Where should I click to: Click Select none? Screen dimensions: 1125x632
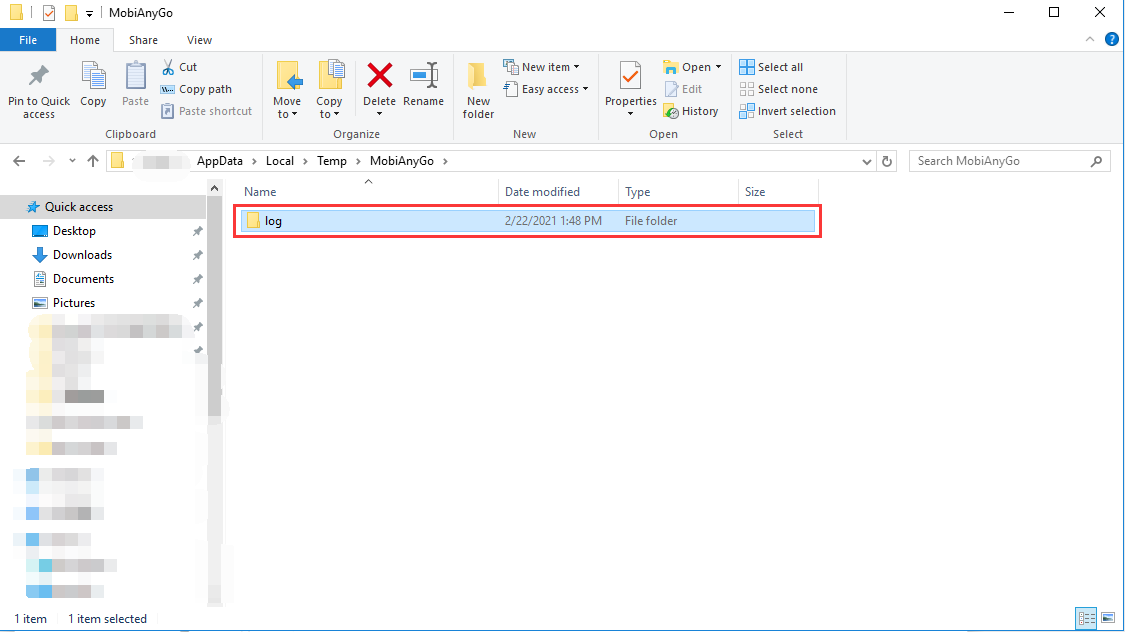point(778,89)
